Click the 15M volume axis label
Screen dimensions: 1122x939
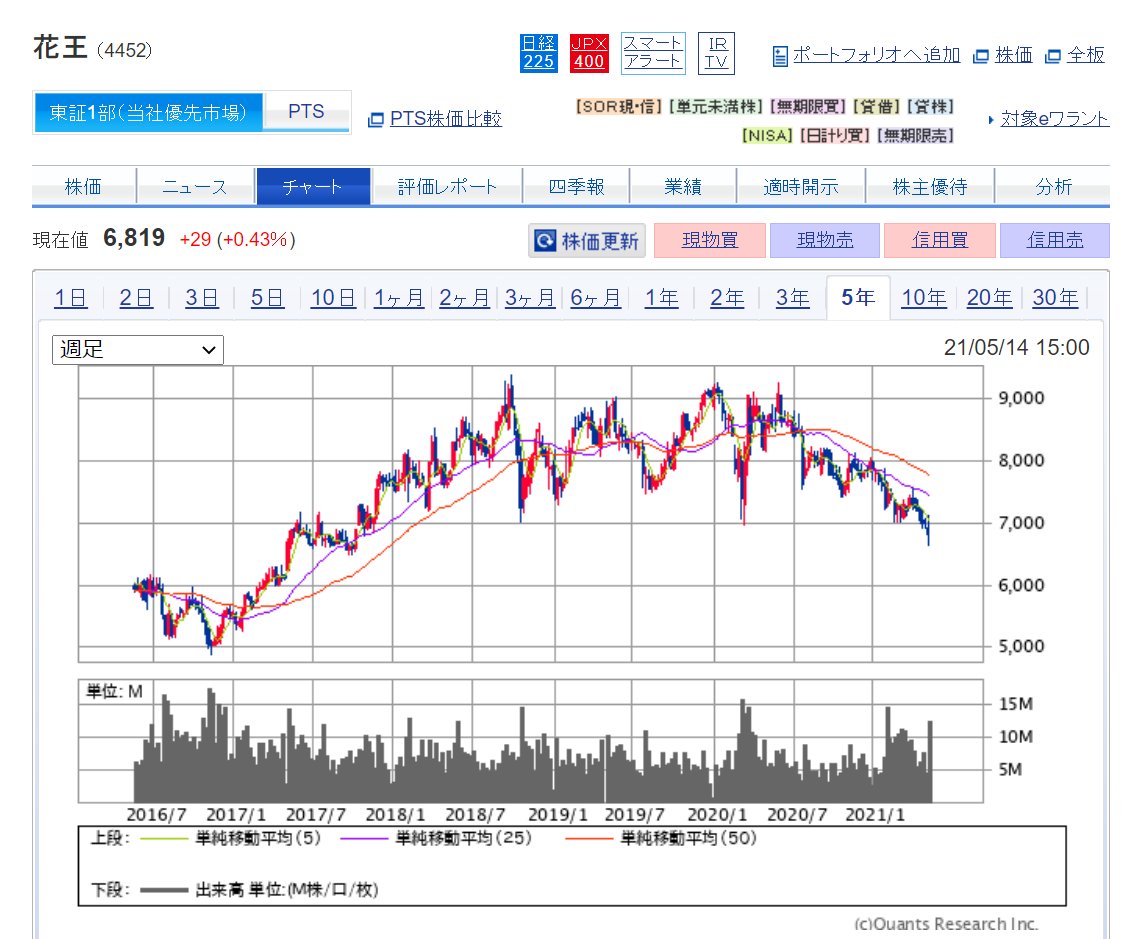[1015, 704]
